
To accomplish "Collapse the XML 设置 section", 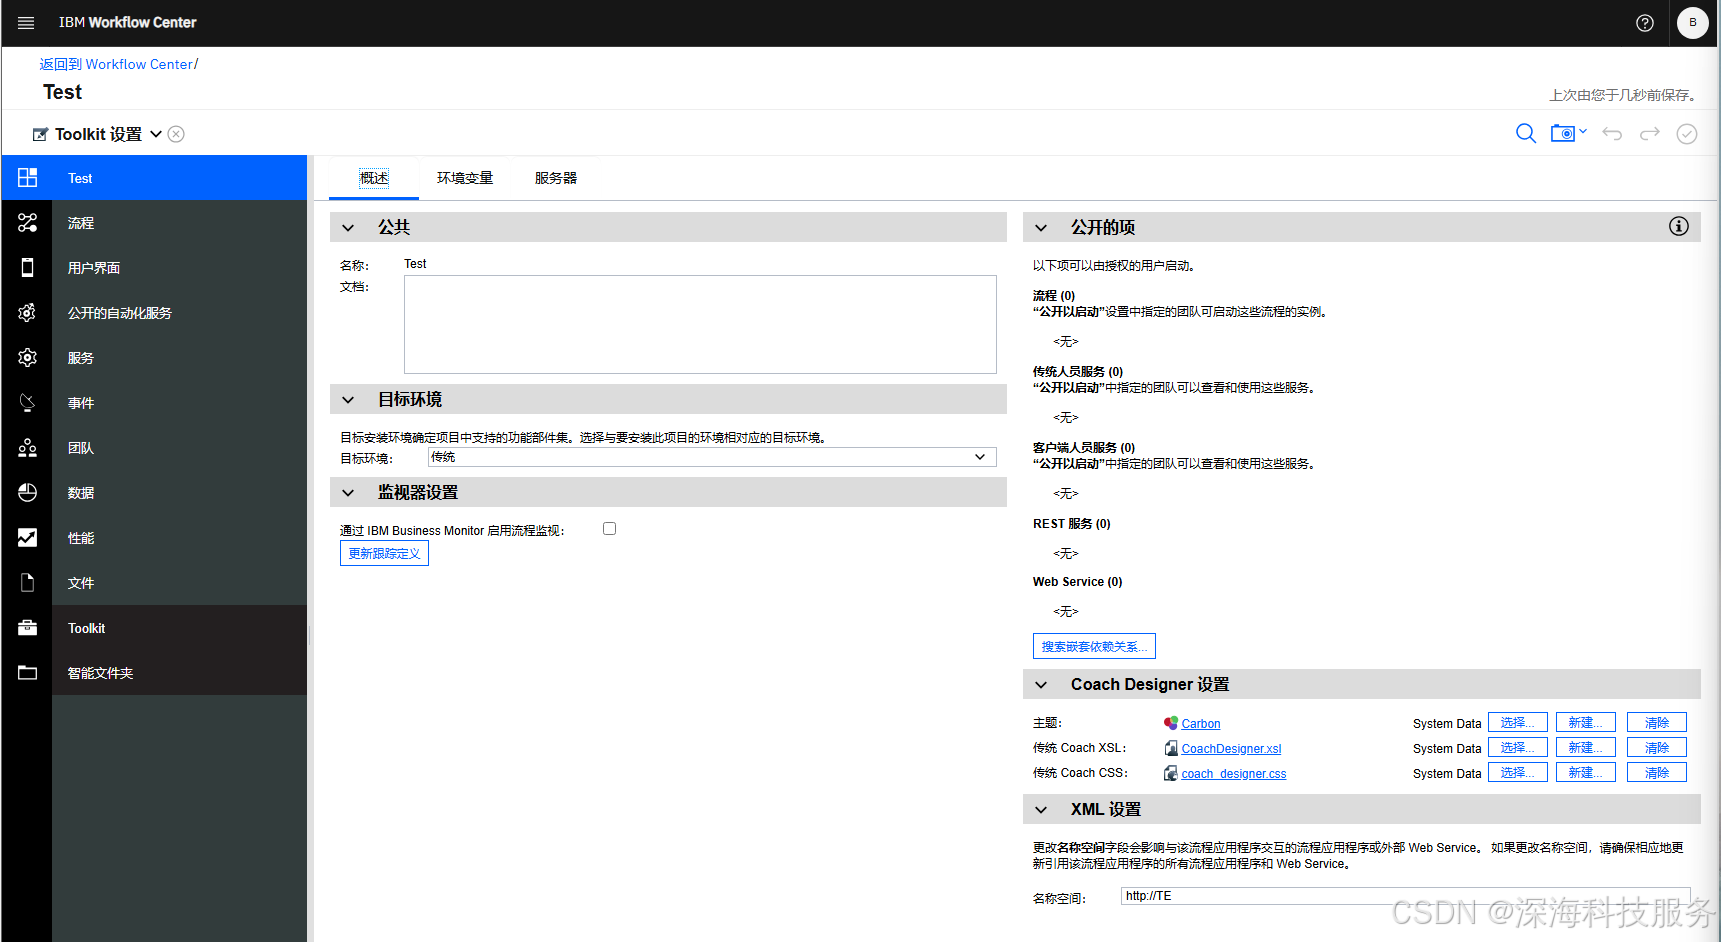I will [x=1041, y=810].
